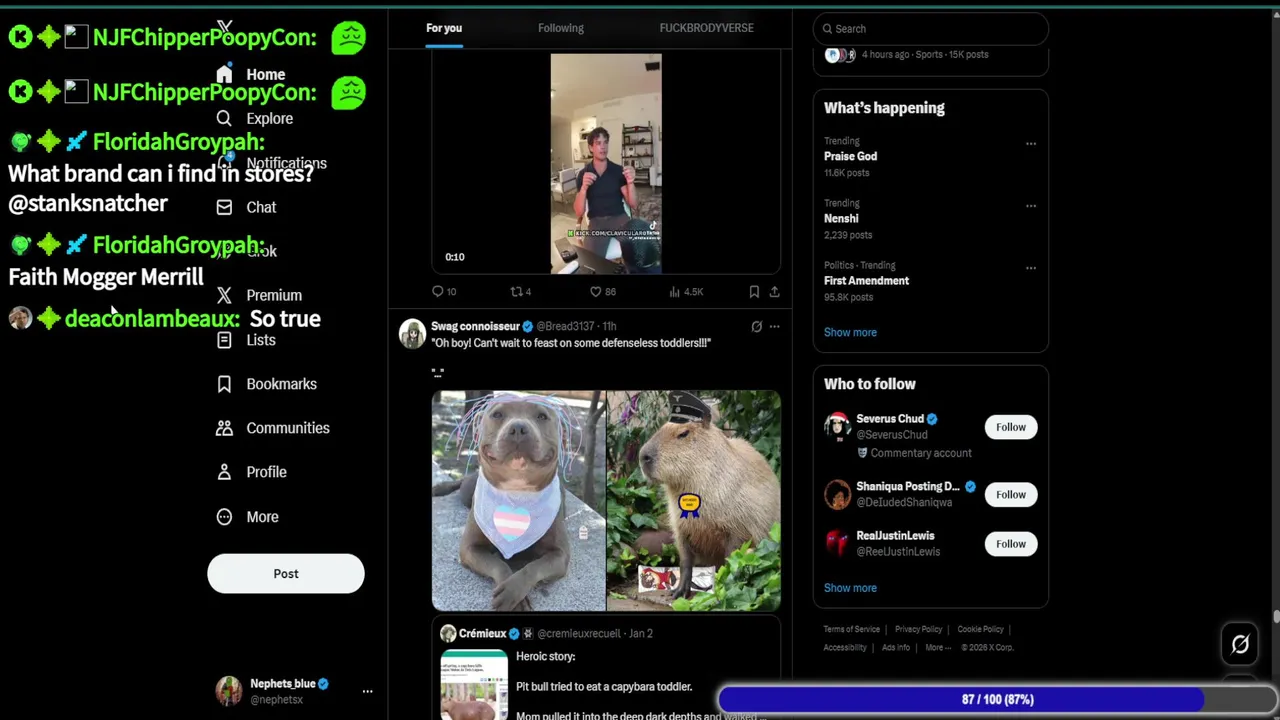
Task: Switch to Following tab
Action: click(561, 28)
